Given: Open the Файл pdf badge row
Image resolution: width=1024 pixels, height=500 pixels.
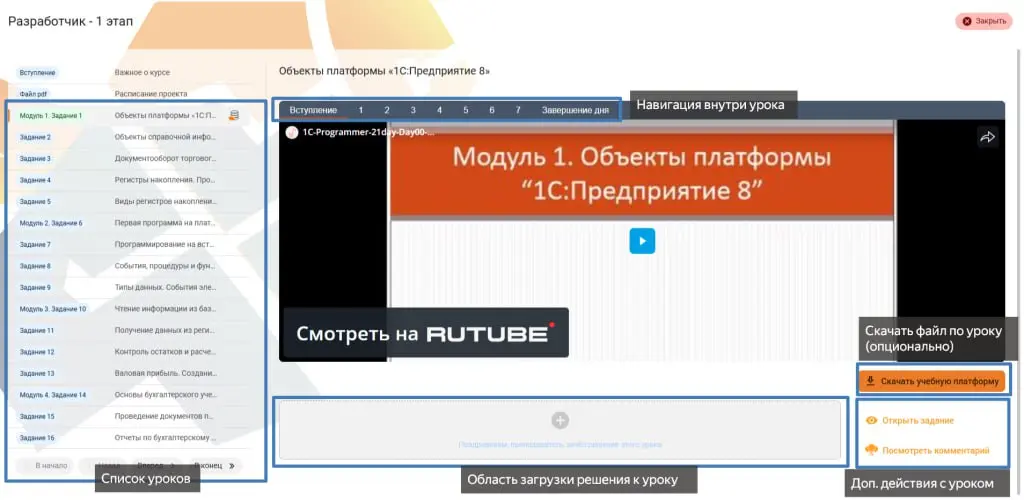Looking at the screenshot, I should point(33,94).
